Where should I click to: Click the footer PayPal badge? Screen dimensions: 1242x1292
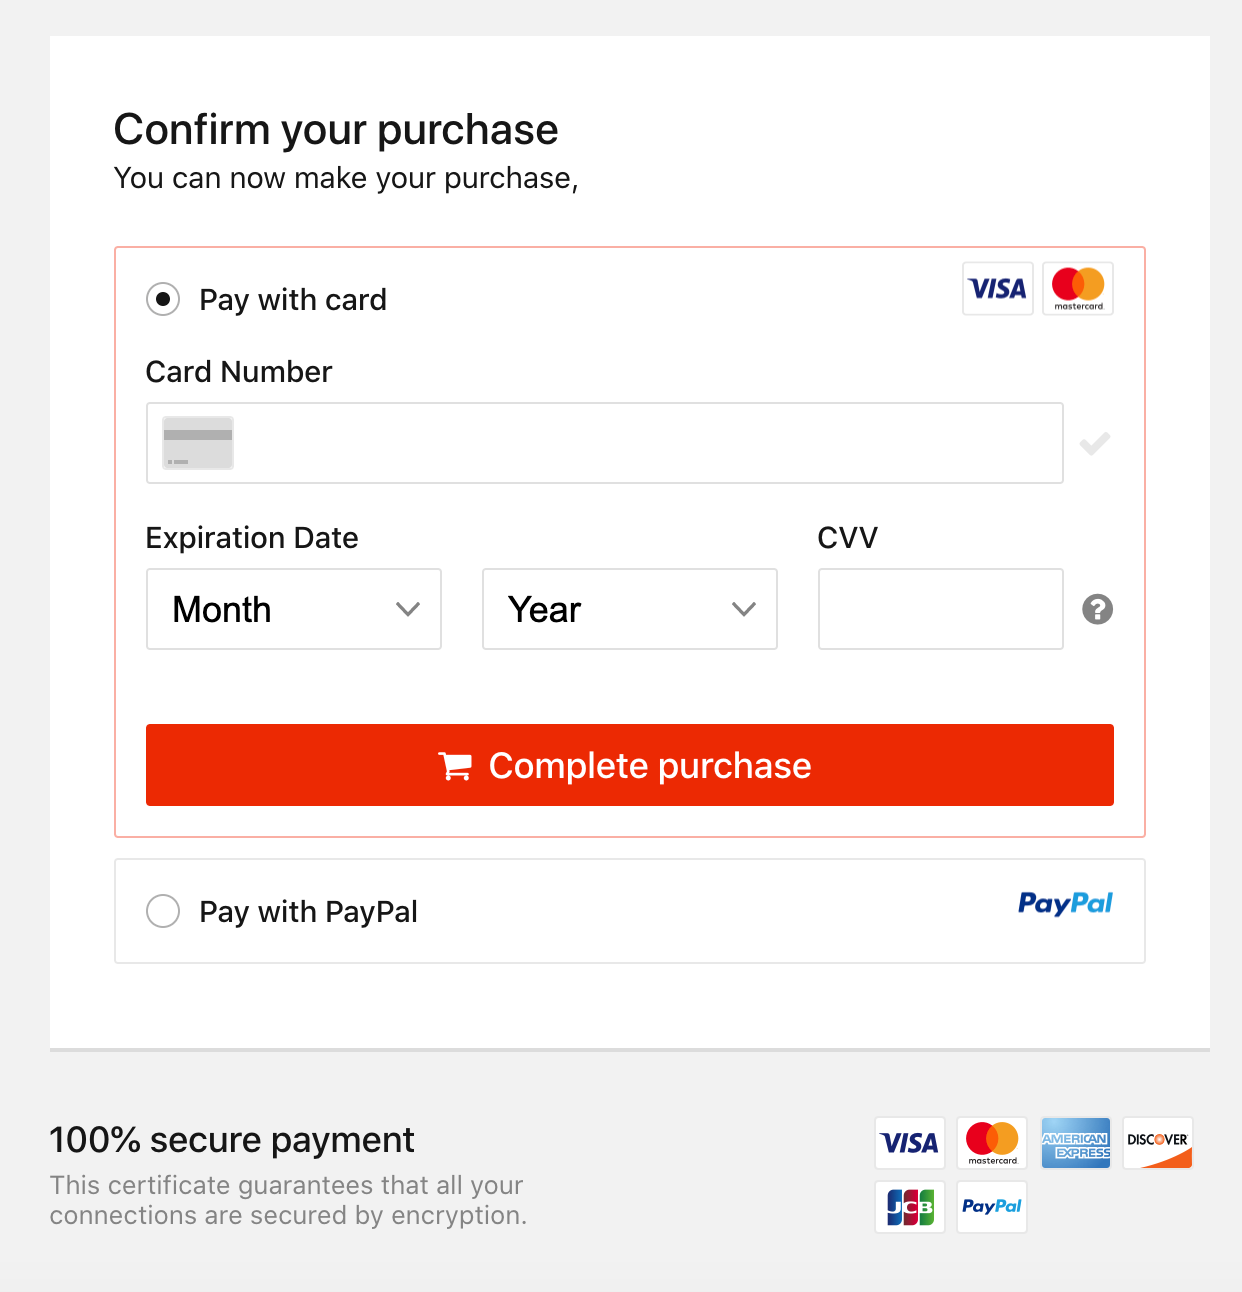(x=992, y=1207)
